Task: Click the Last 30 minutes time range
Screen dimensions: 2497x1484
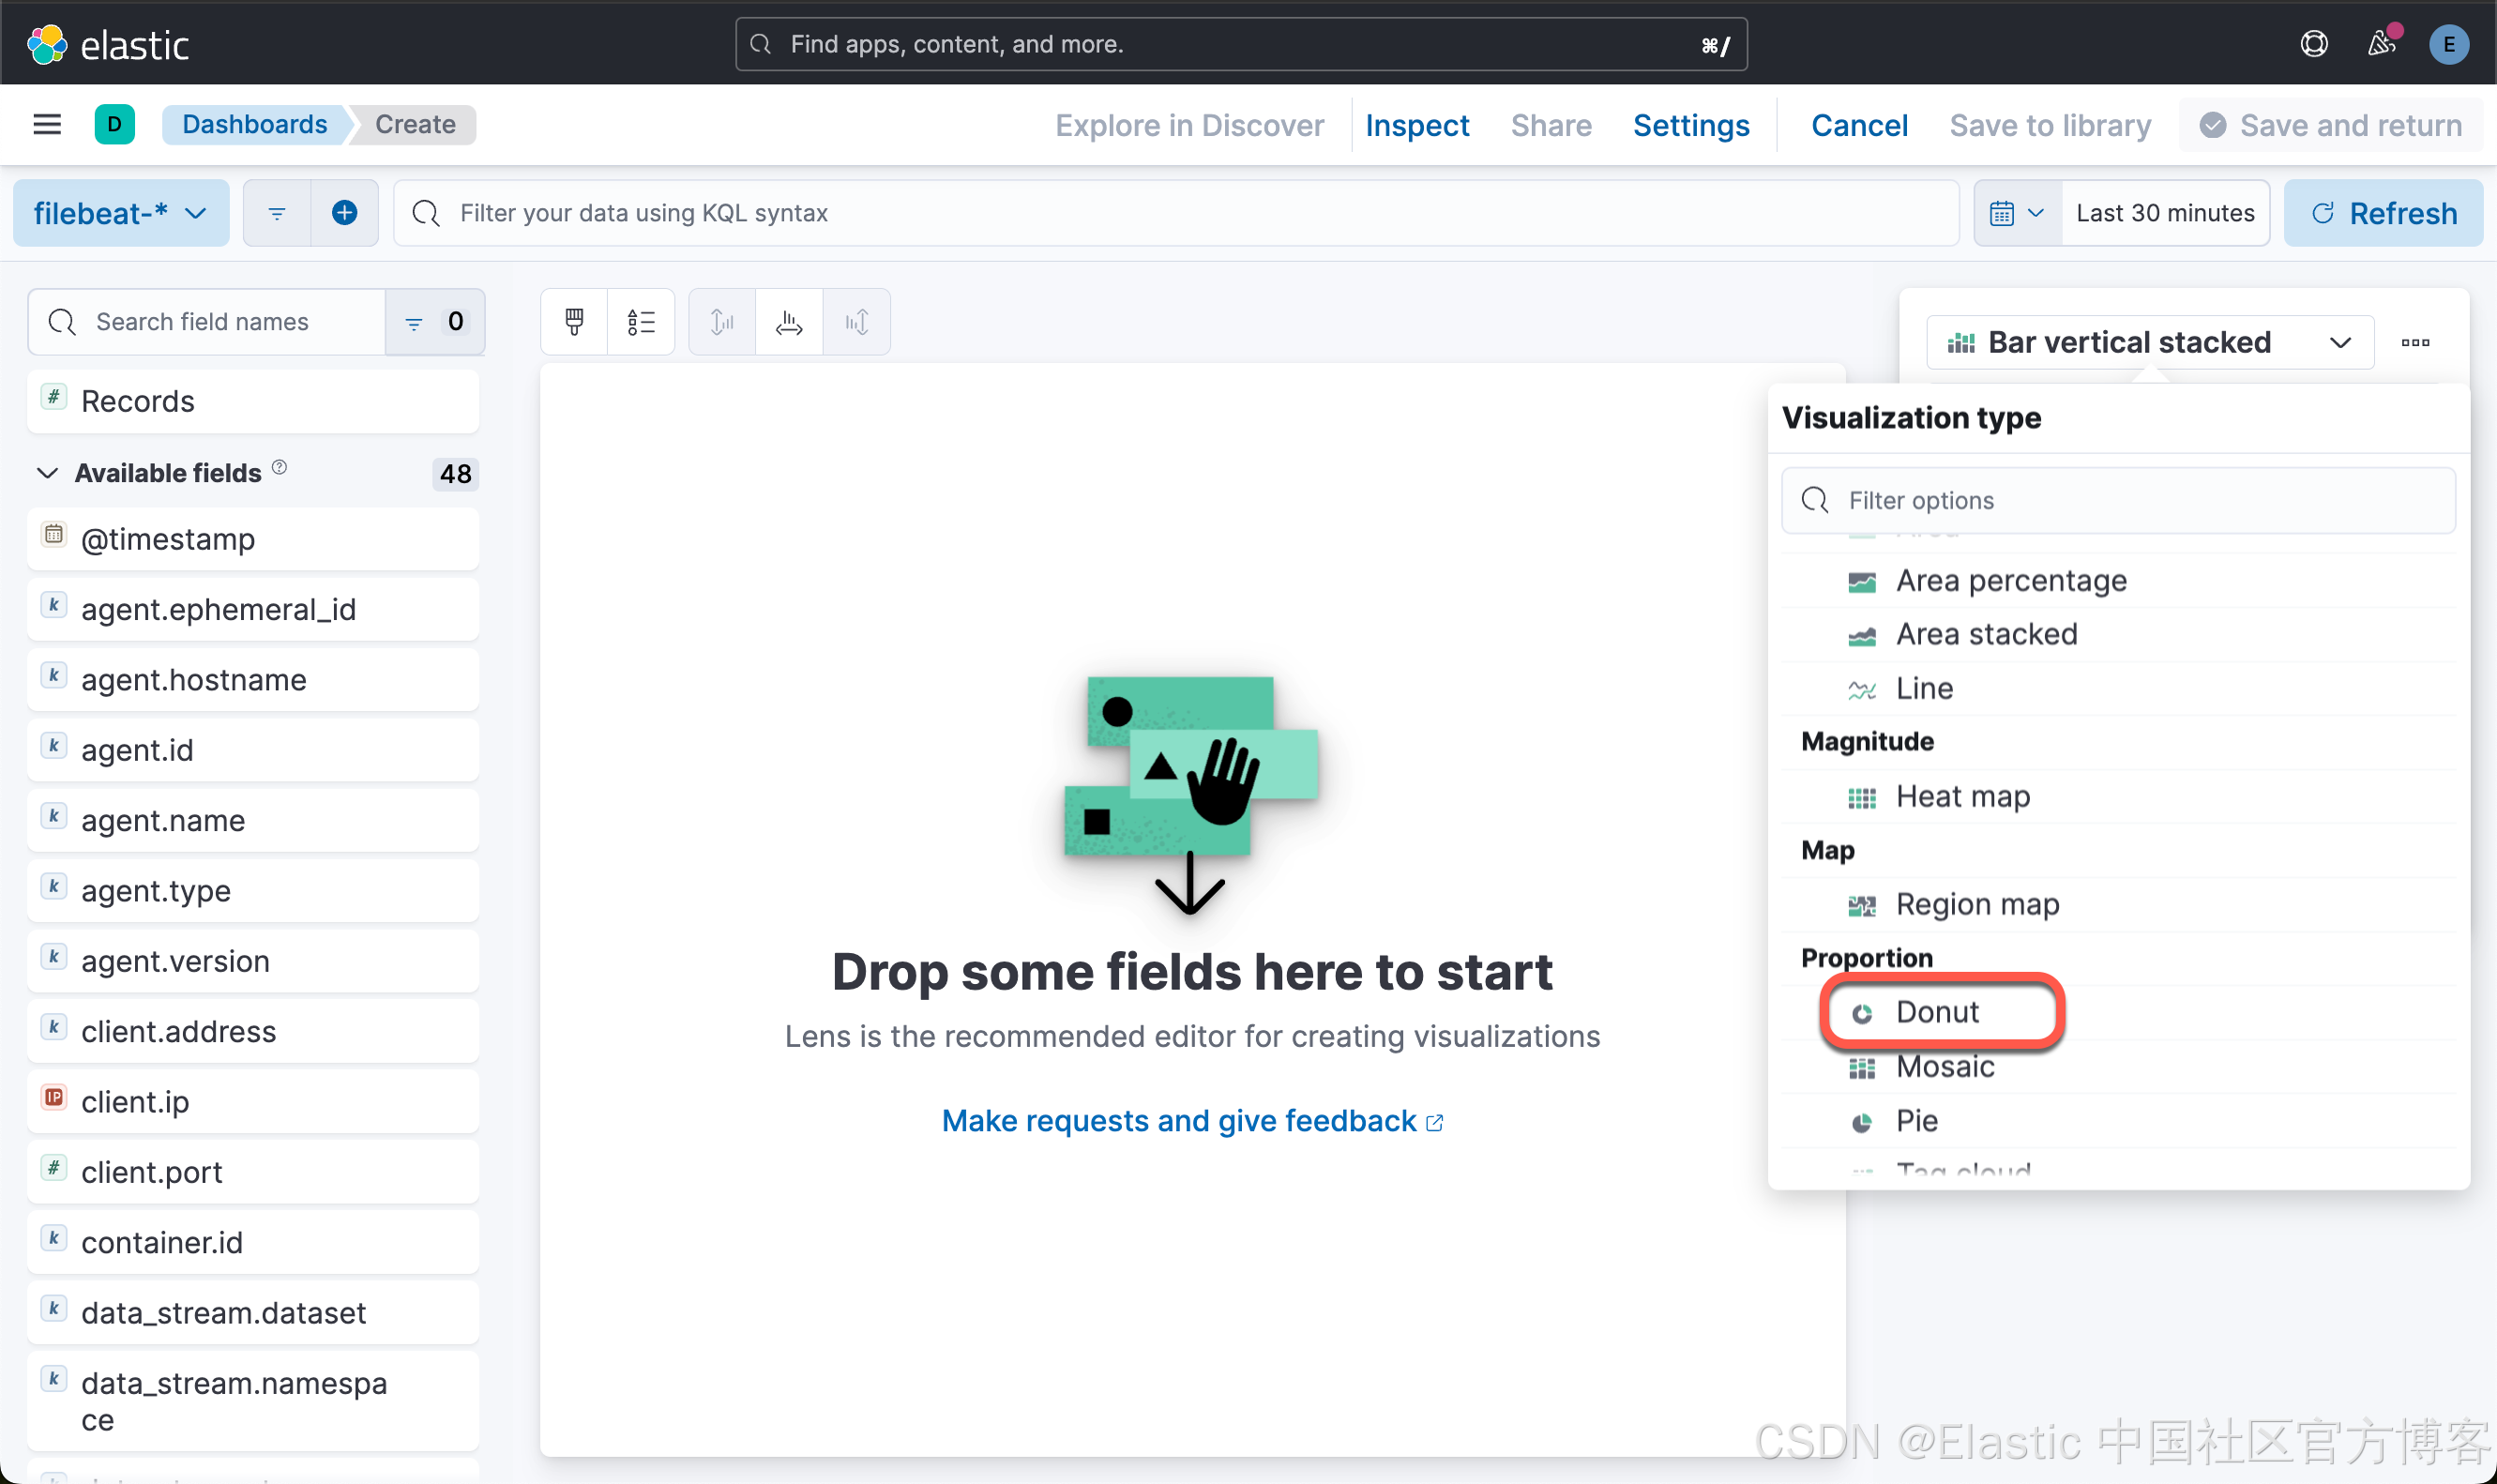Action: 2165,213
